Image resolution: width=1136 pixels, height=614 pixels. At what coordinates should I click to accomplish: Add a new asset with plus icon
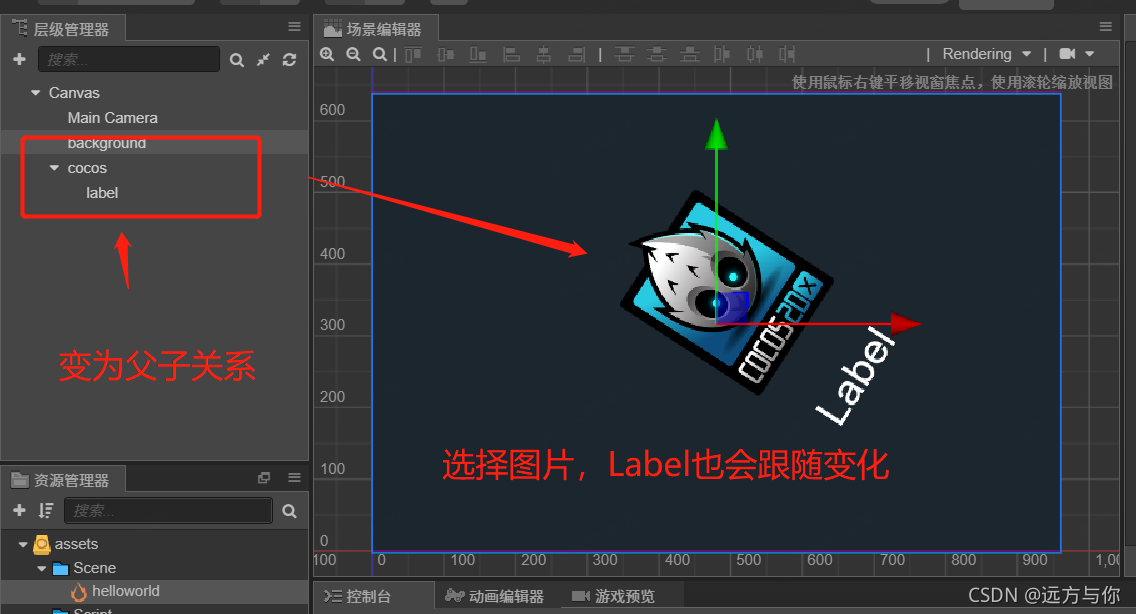pyautogui.click(x=20, y=510)
